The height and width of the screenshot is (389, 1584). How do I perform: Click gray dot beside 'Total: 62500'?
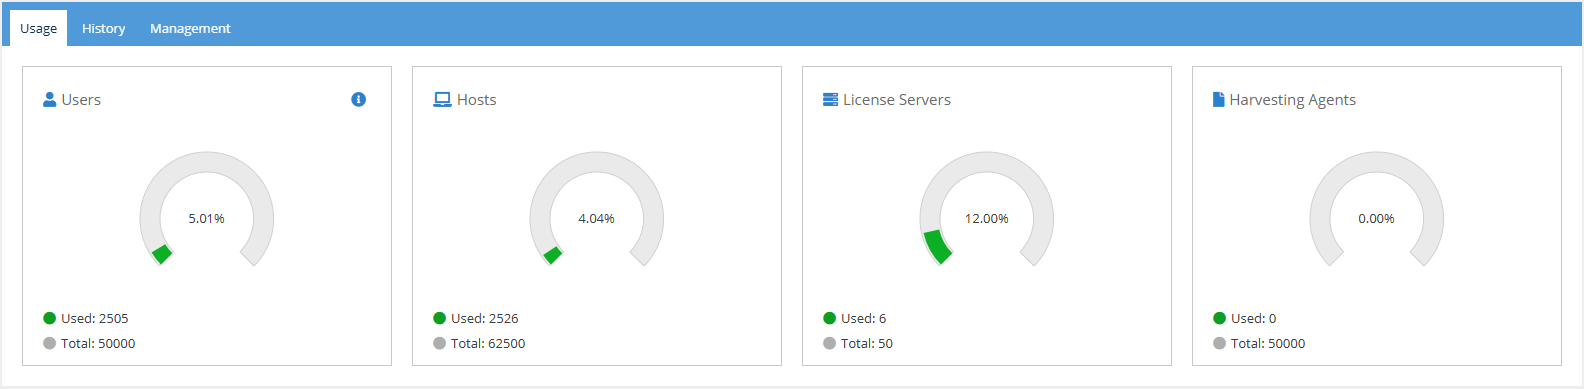click(439, 343)
